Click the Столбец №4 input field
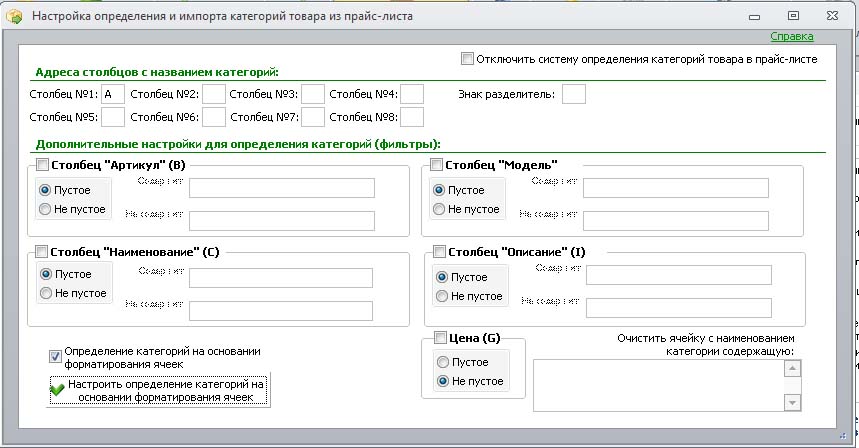The image size is (859, 448). click(x=412, y=94)
